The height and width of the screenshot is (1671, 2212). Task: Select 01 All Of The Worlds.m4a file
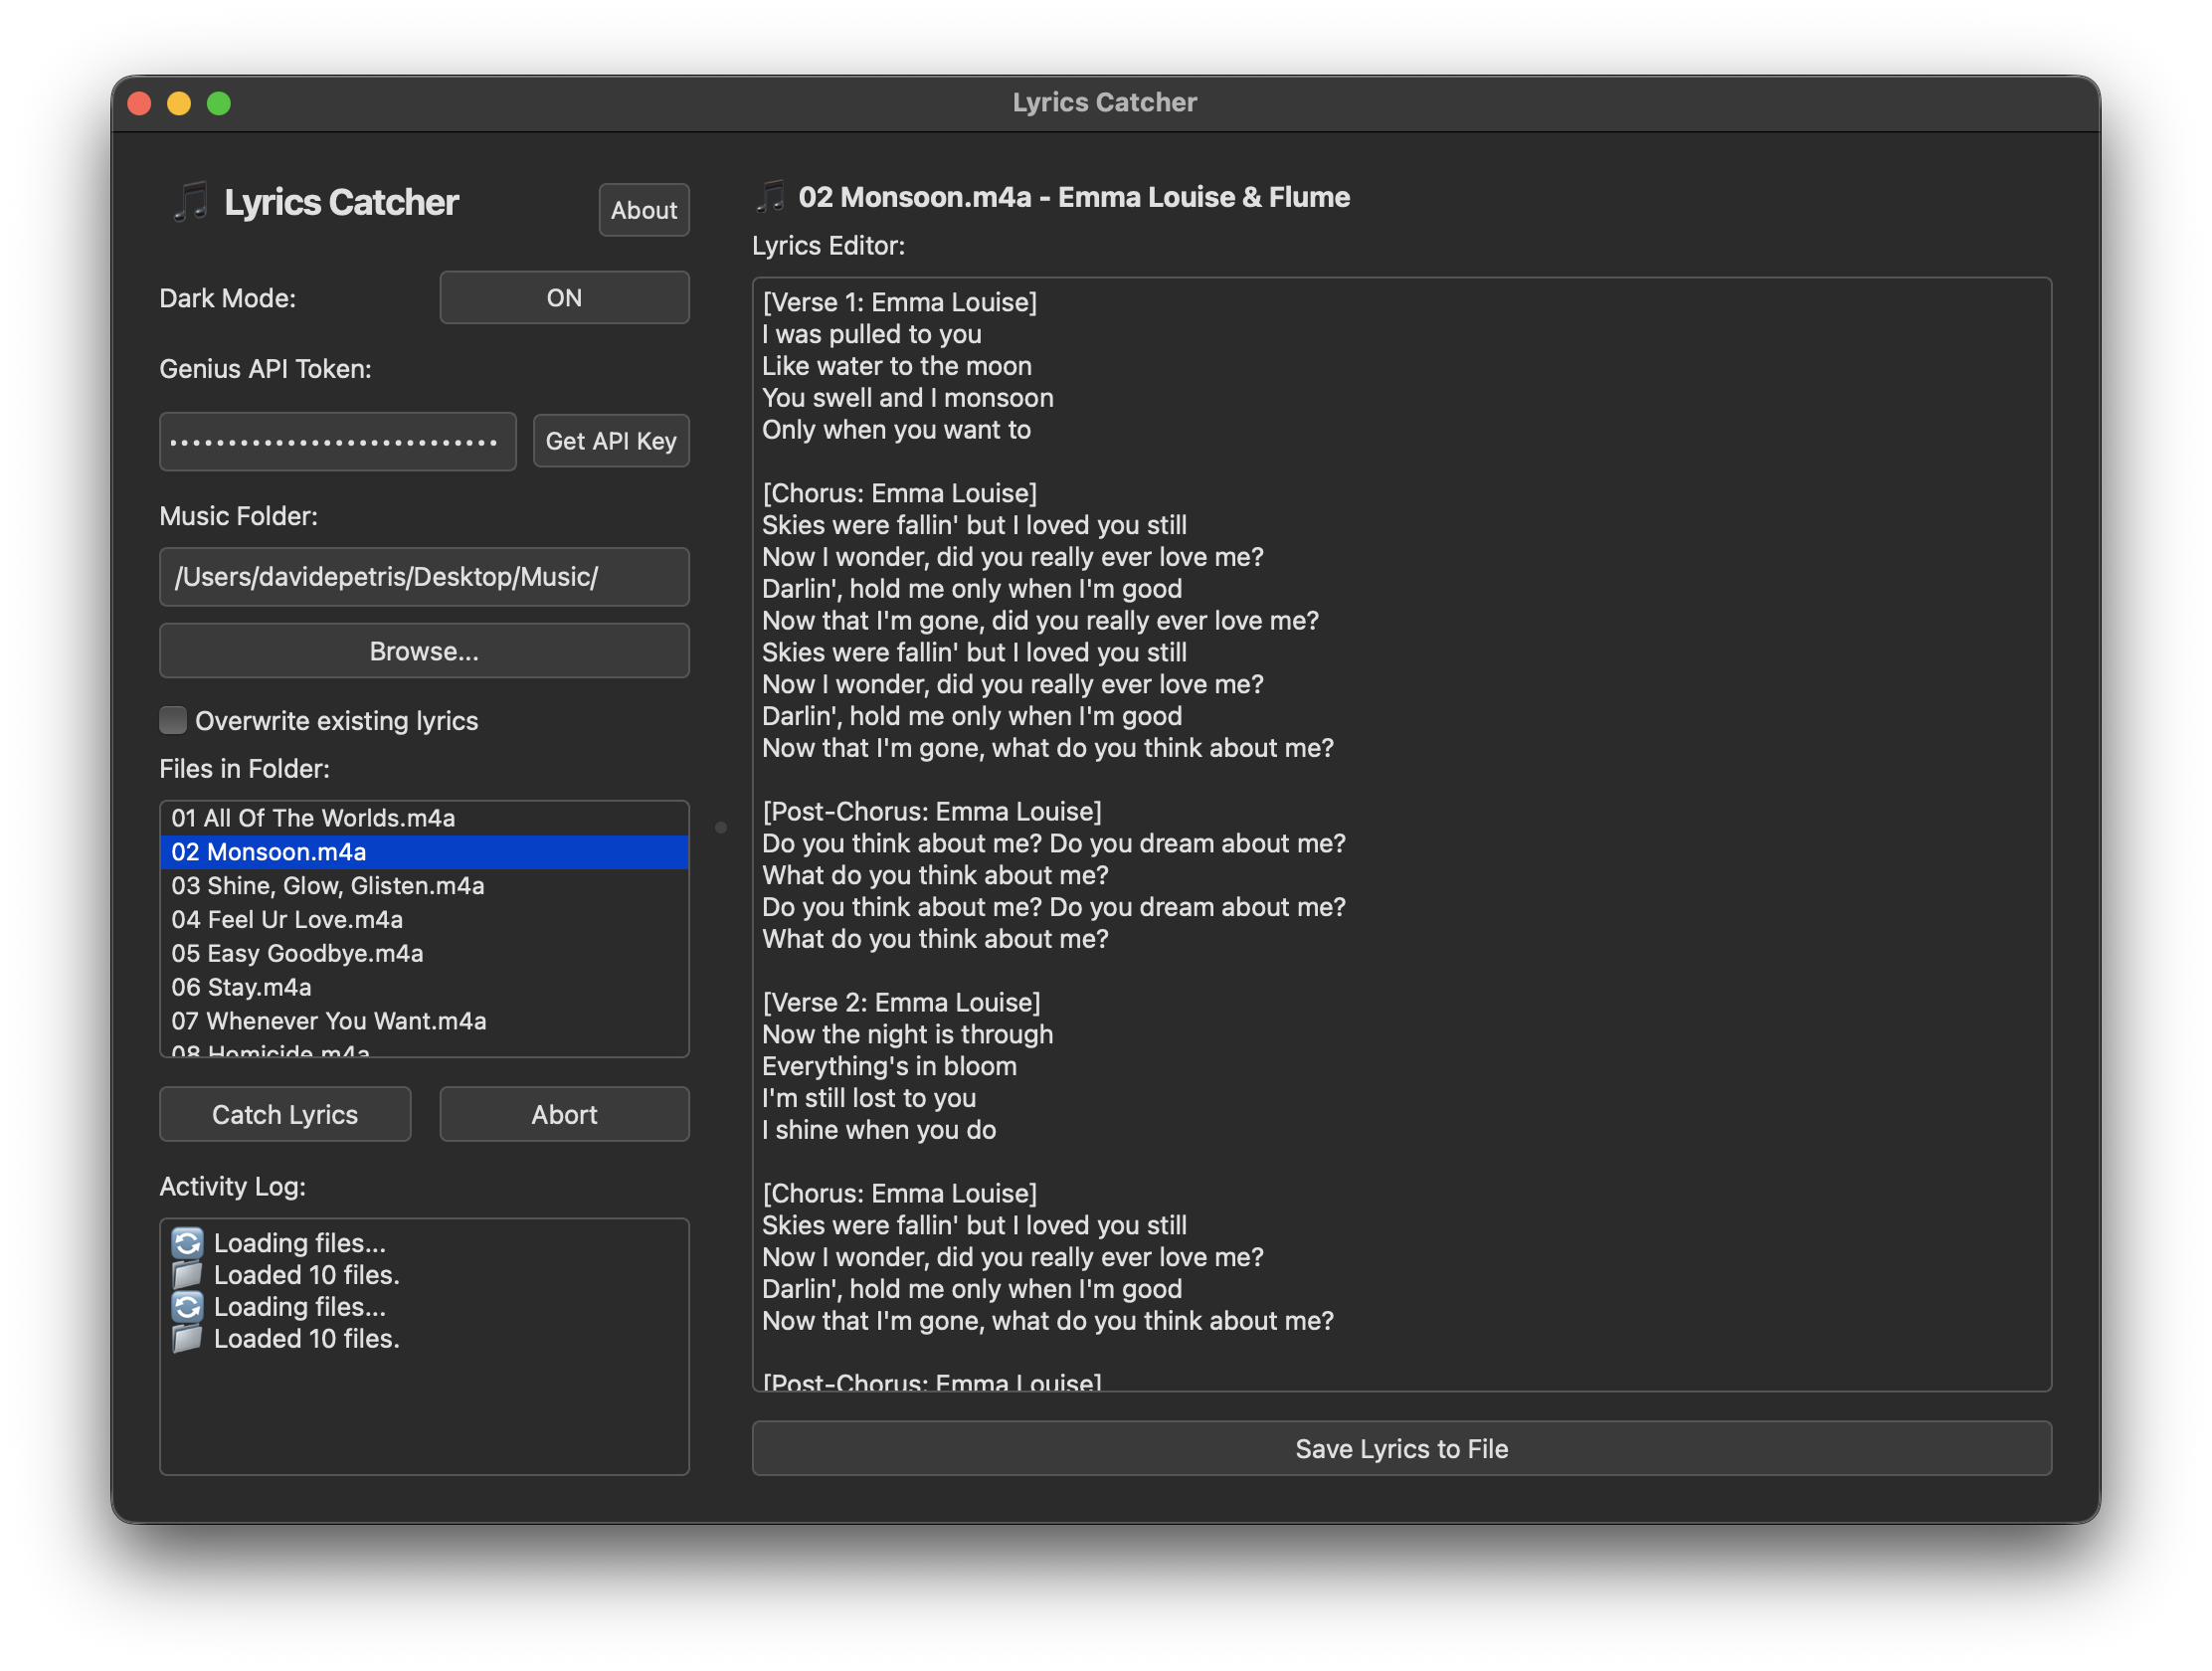313,818
